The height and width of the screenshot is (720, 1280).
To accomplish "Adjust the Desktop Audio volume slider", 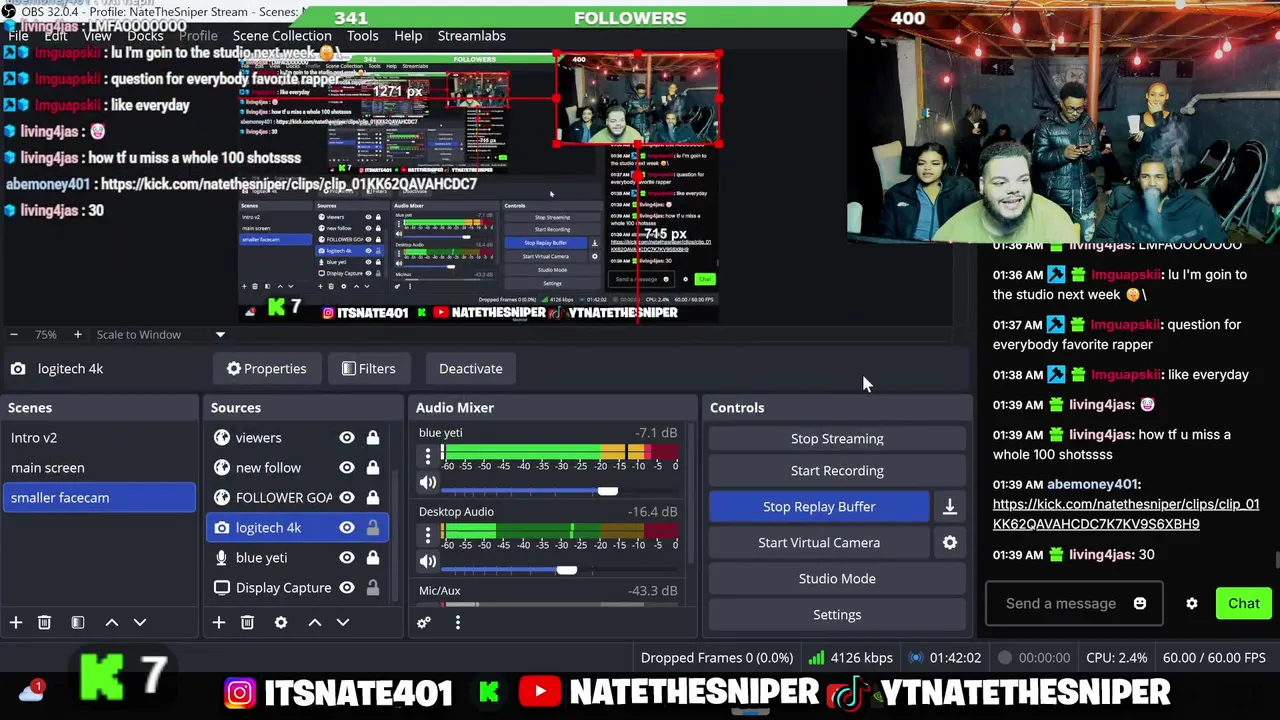I will point(566,570).
